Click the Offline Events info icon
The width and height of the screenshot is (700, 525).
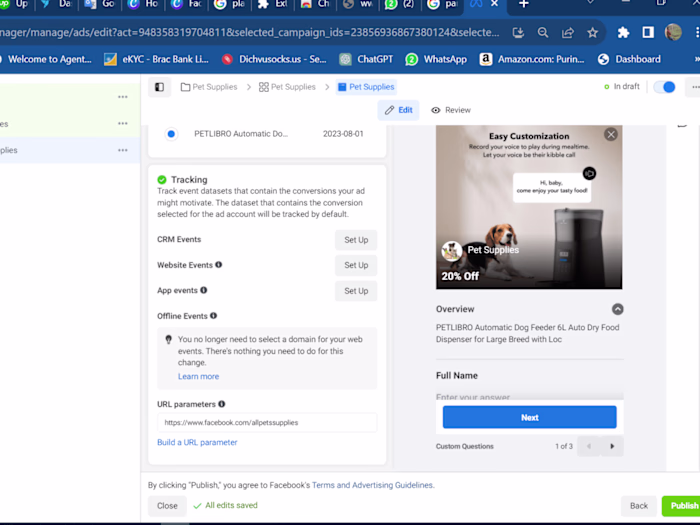tap(214, 316)
